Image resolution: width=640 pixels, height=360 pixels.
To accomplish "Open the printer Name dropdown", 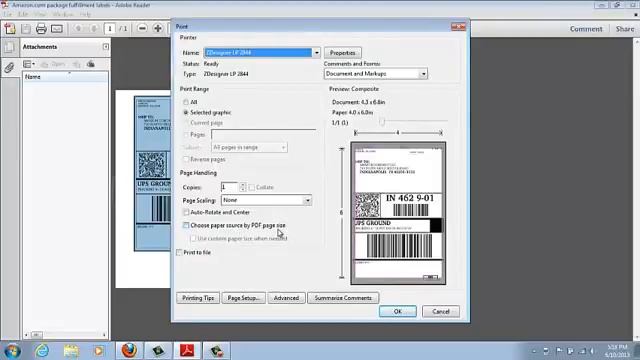I will (x=316, y=53).
